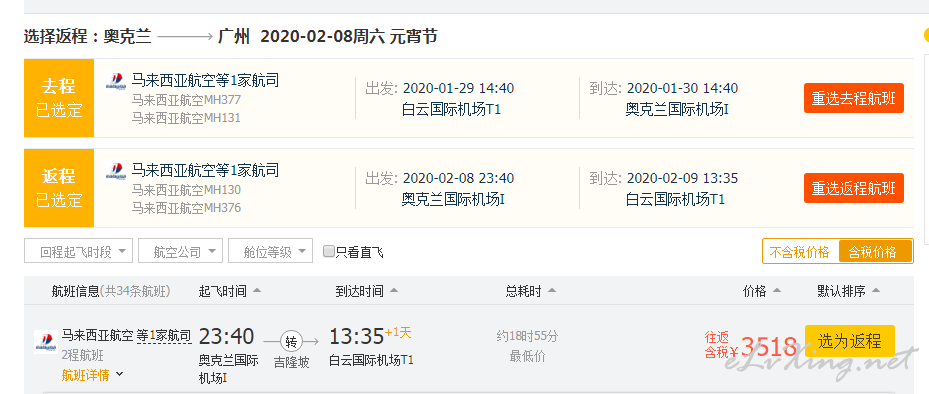Open the 回程起飞时段 dropdown

(78, 251)
